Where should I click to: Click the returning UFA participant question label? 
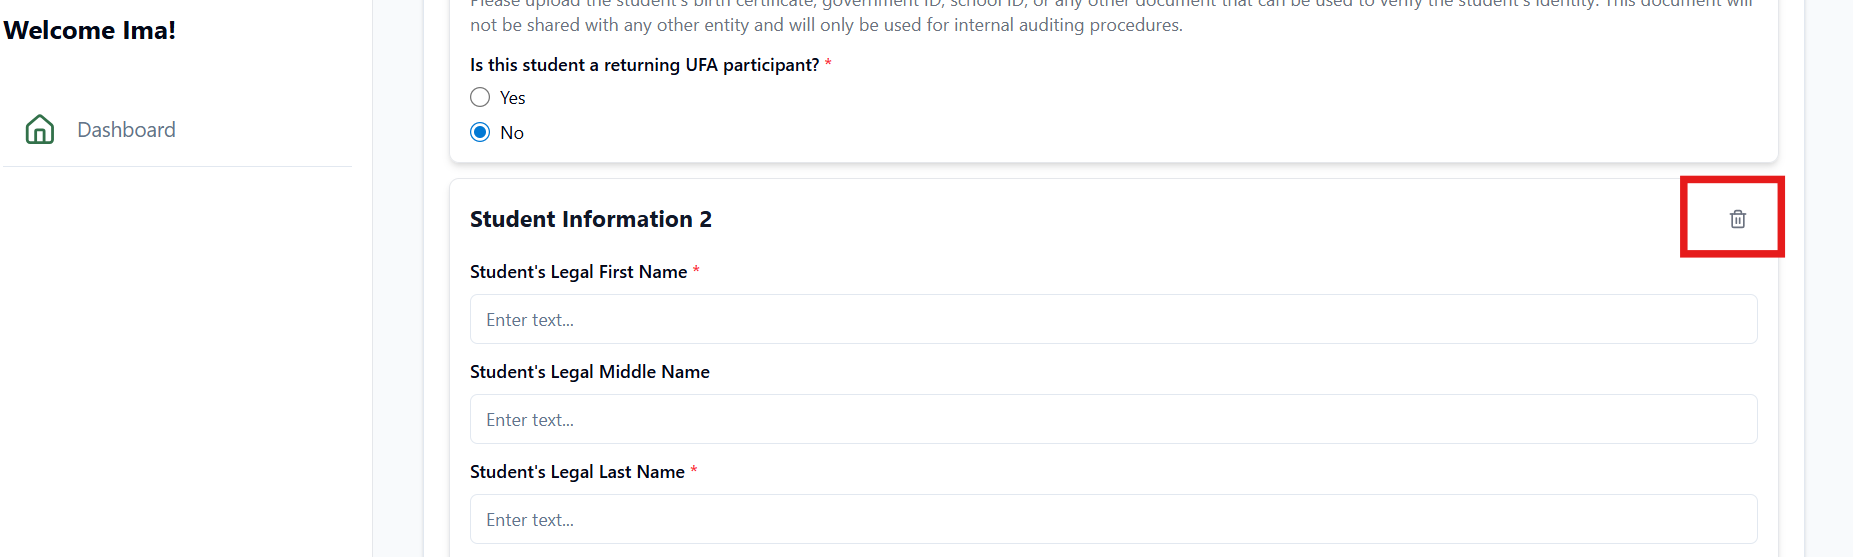point(645,65)
